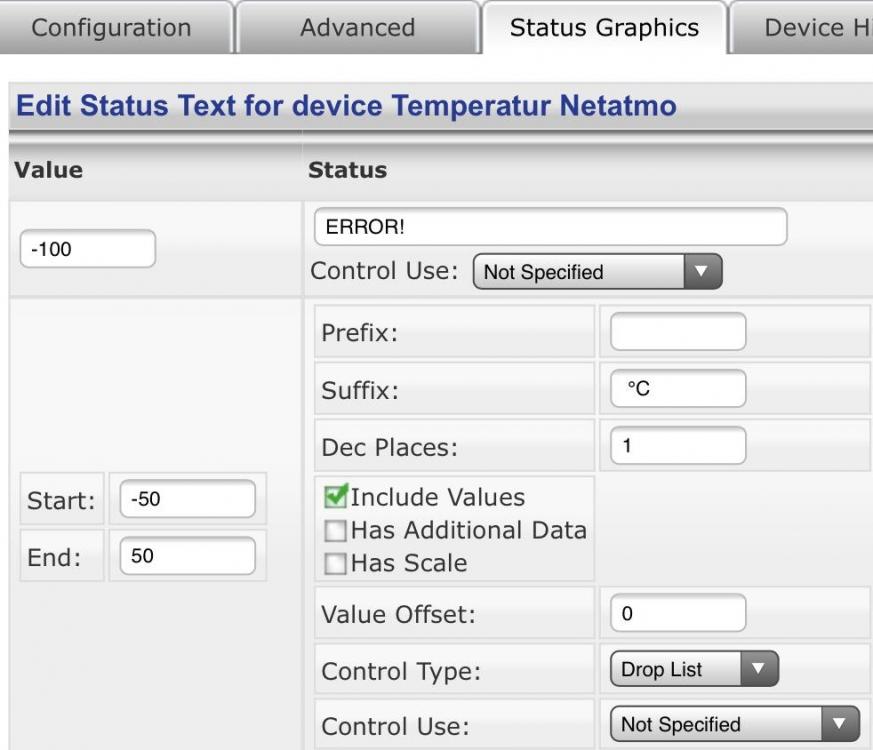The image size is (873, 750).
Task: Click the End range field with 50
Action: tap(186, 556)
